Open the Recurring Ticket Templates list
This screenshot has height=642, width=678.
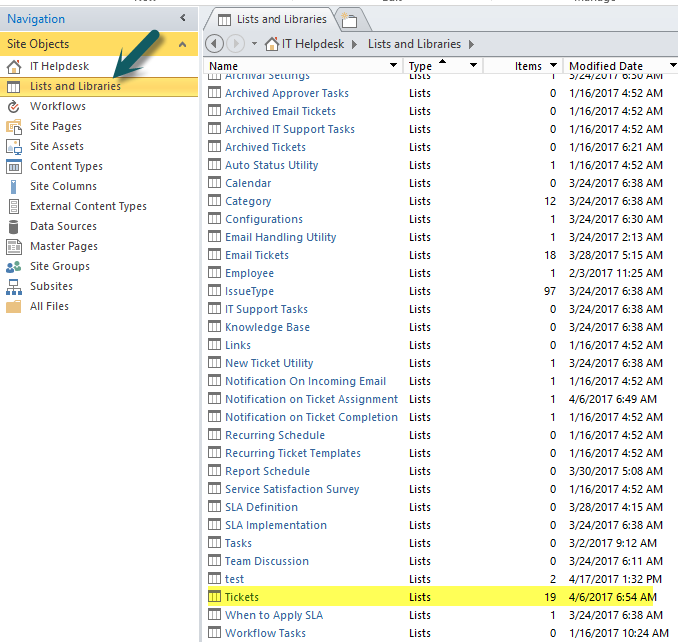[293, 453]
